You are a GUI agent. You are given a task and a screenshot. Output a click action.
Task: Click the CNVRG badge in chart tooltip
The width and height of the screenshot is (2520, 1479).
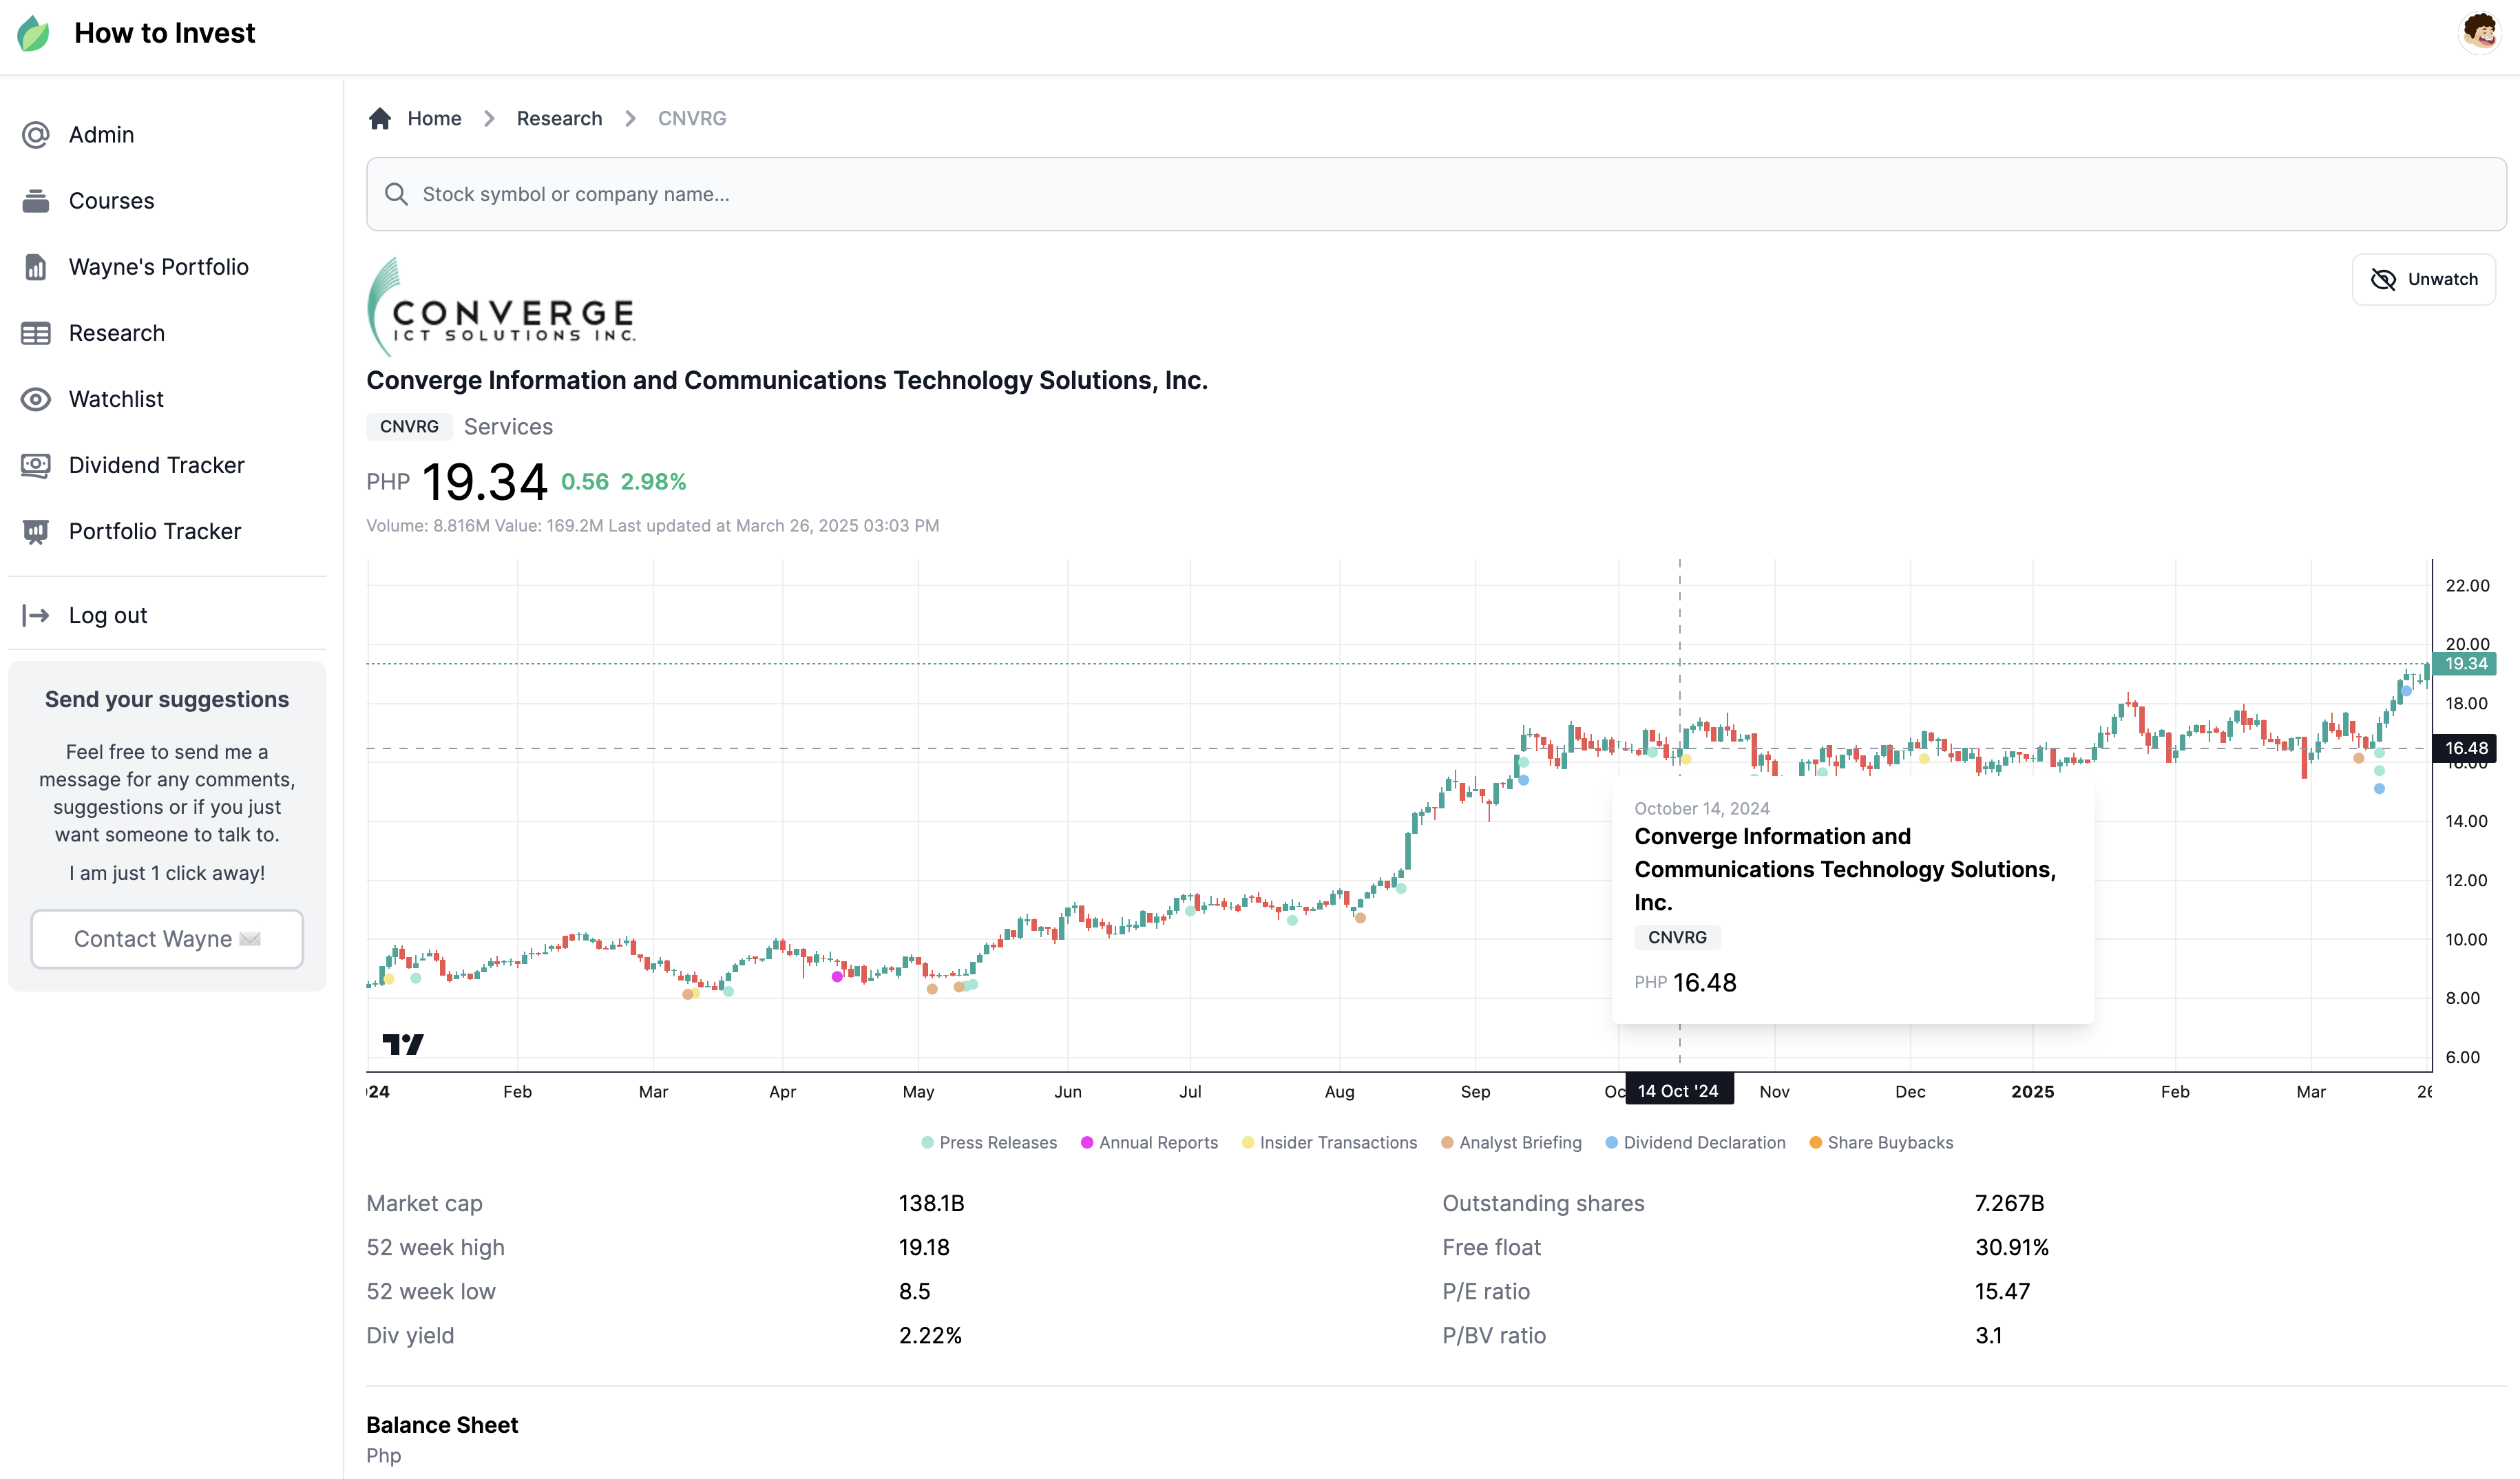coord(1677,937)
